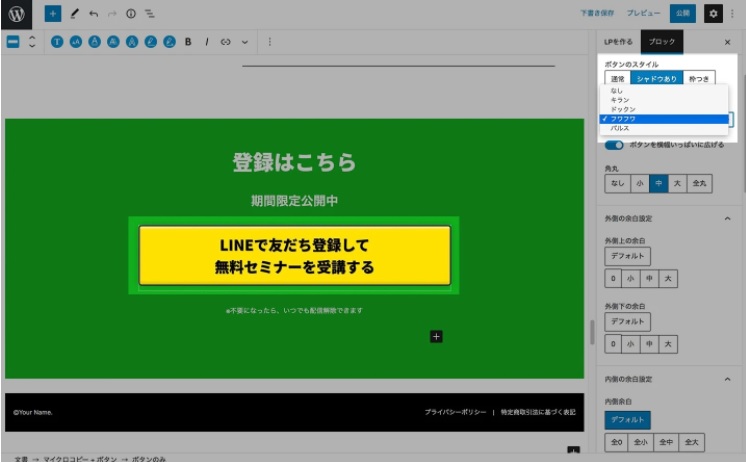This screenshot has width=746, height=462.
Task: Choose ドックン in the animation dropdown
Action: tap(664, 109)
